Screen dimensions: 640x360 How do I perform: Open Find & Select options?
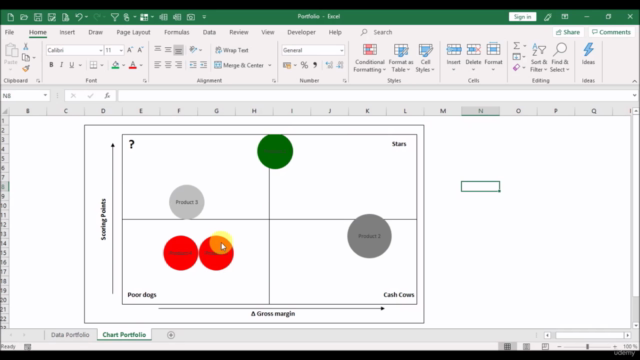560,58
